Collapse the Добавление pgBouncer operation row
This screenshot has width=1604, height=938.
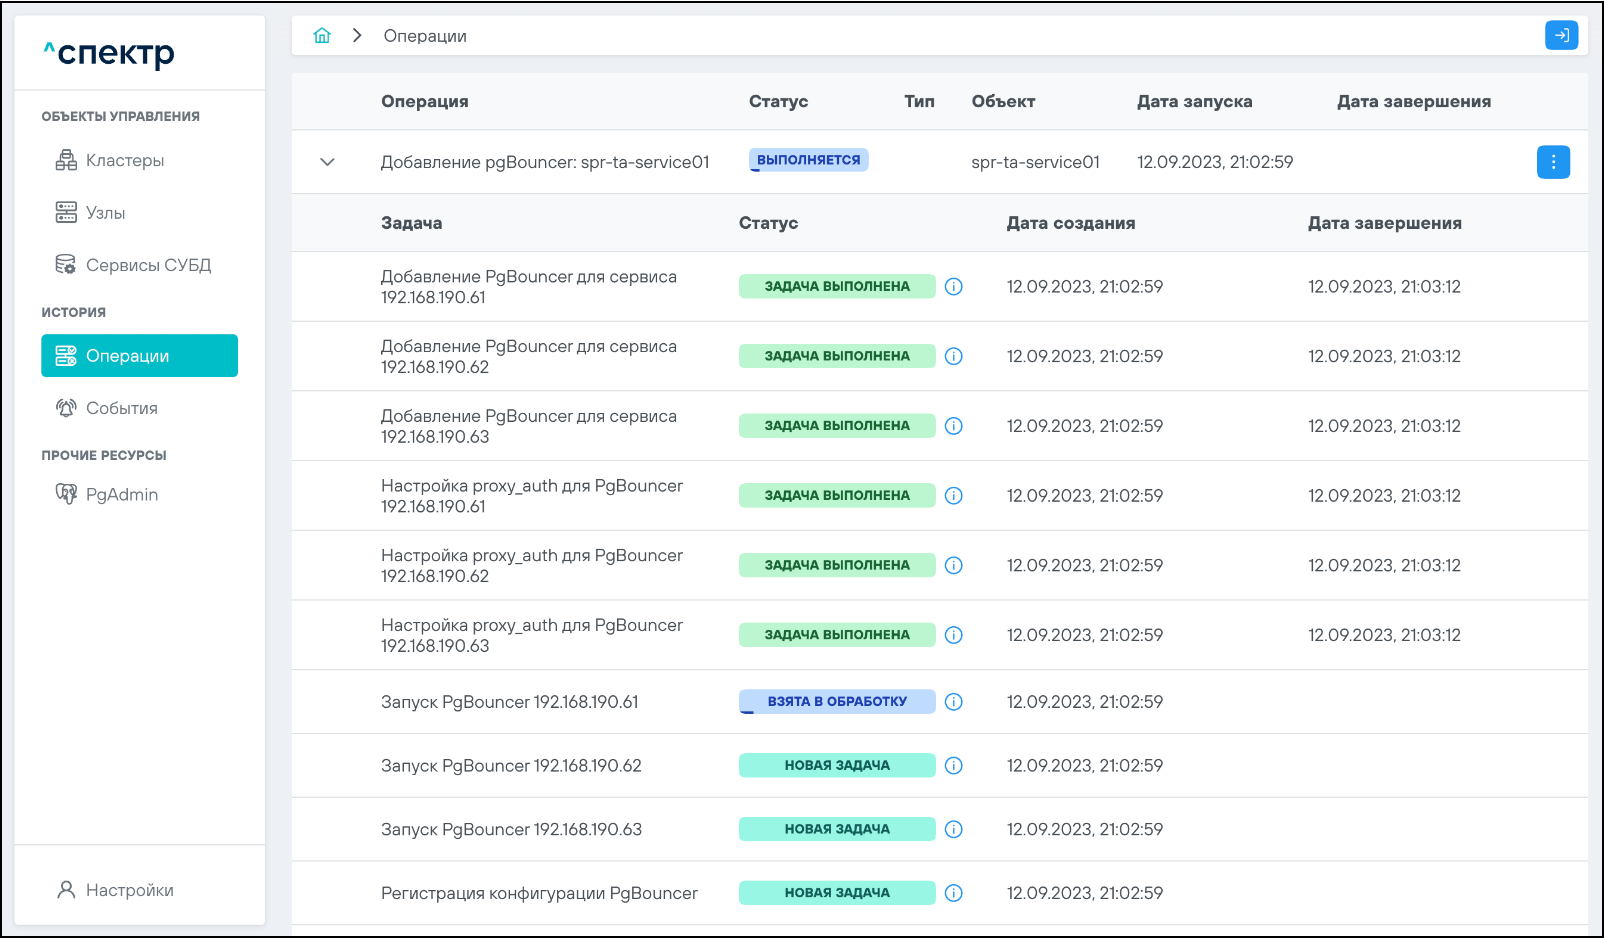pyautogui.click(x=327, y=162)
